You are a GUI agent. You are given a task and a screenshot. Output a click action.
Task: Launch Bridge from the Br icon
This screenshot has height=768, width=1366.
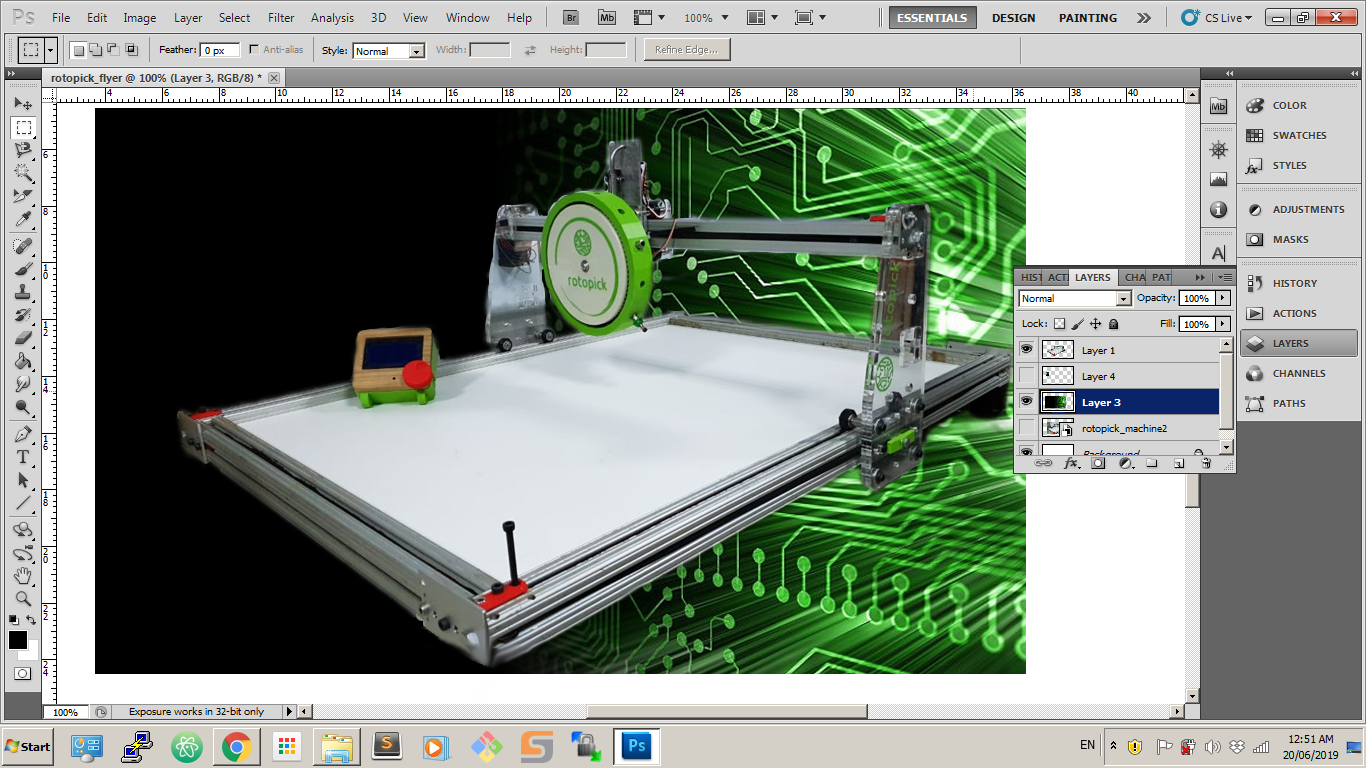click(571, 17)
